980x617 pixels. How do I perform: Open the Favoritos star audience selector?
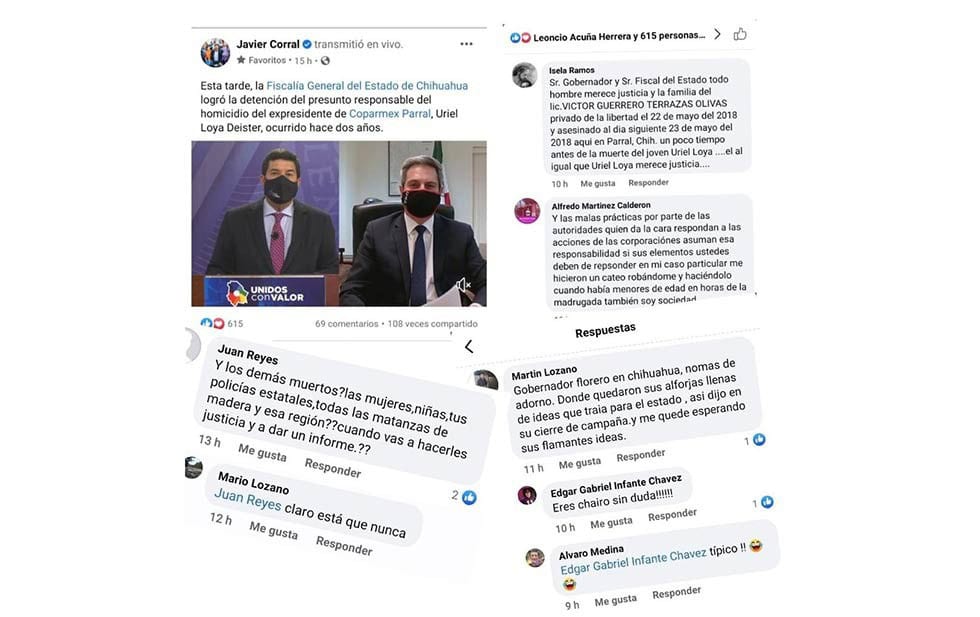[261, 61]
